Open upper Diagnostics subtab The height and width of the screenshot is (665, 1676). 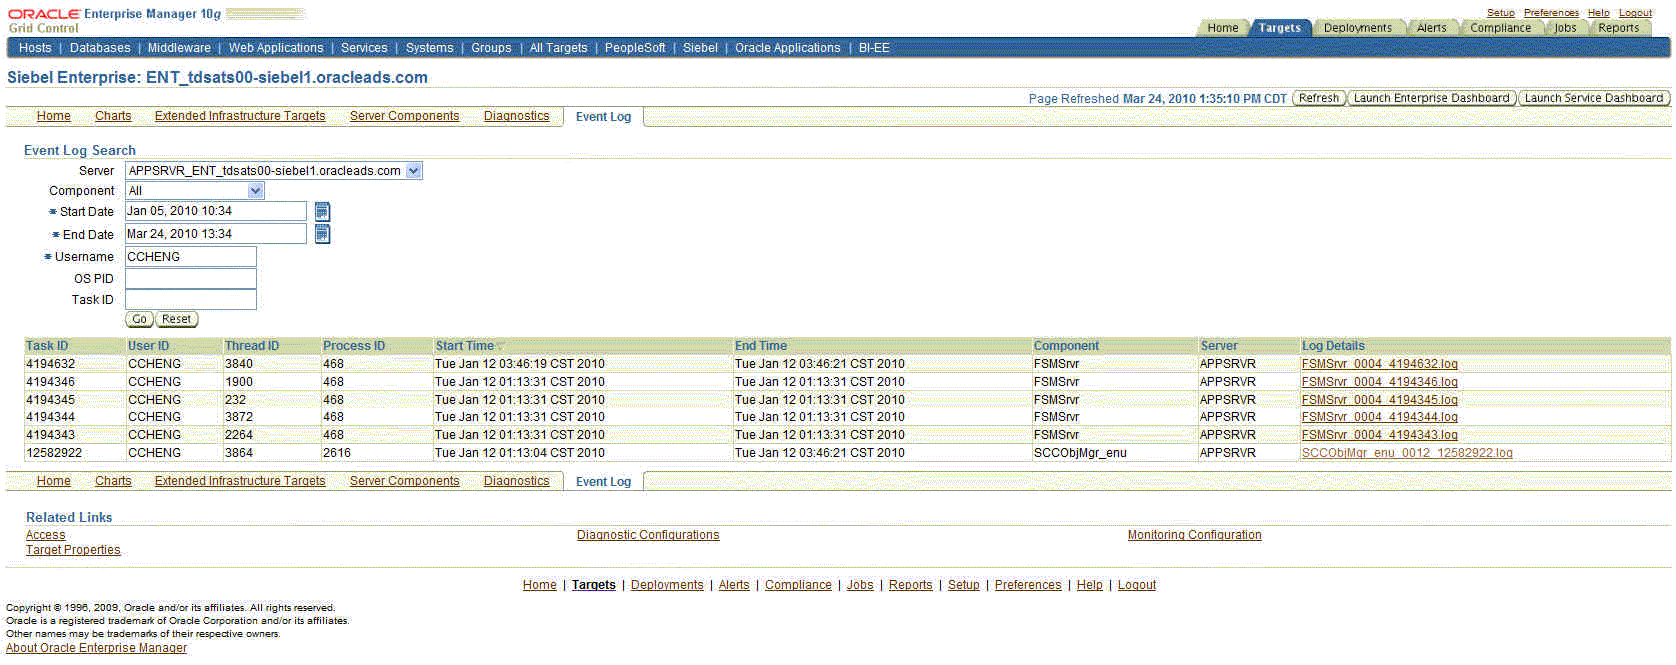[x=517, y=116]
